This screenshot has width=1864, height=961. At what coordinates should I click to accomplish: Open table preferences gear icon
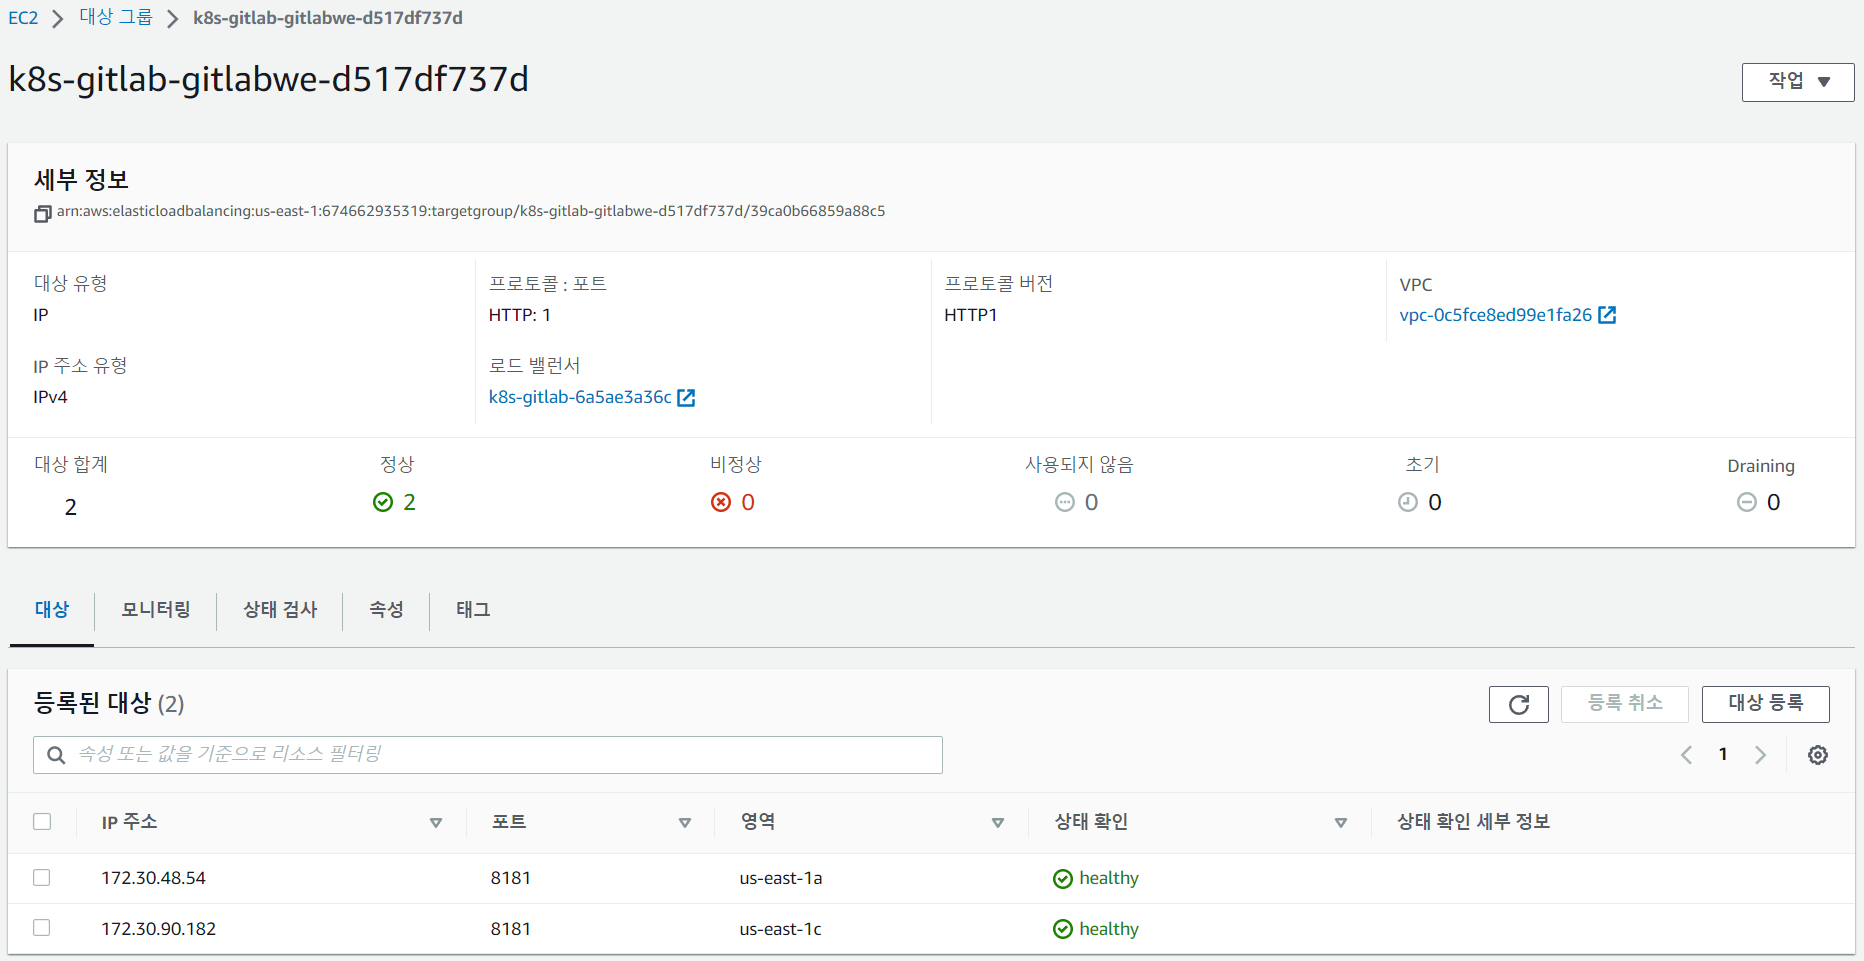click(x=1817, y=755)
